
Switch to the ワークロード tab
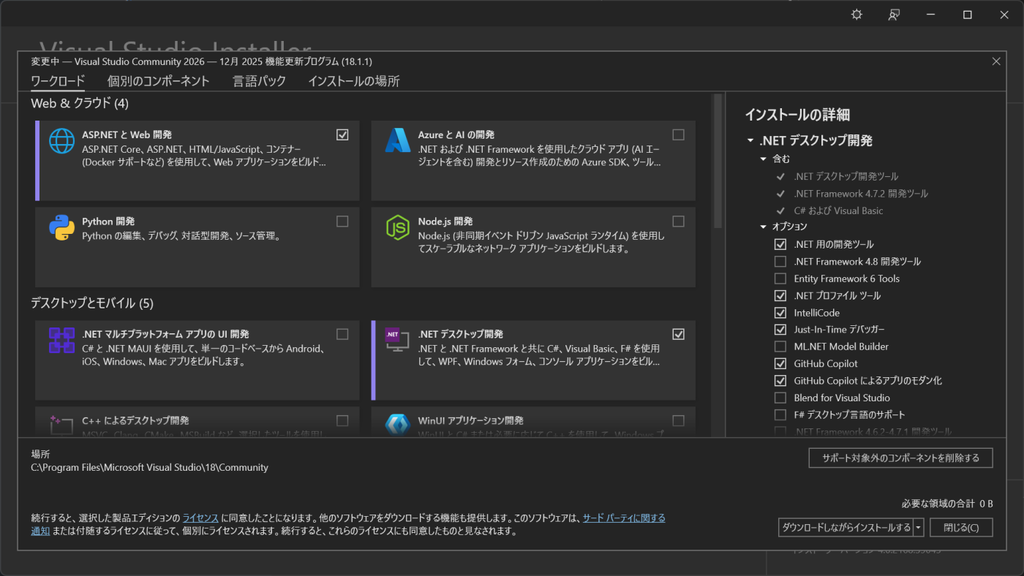click(57, 81)
